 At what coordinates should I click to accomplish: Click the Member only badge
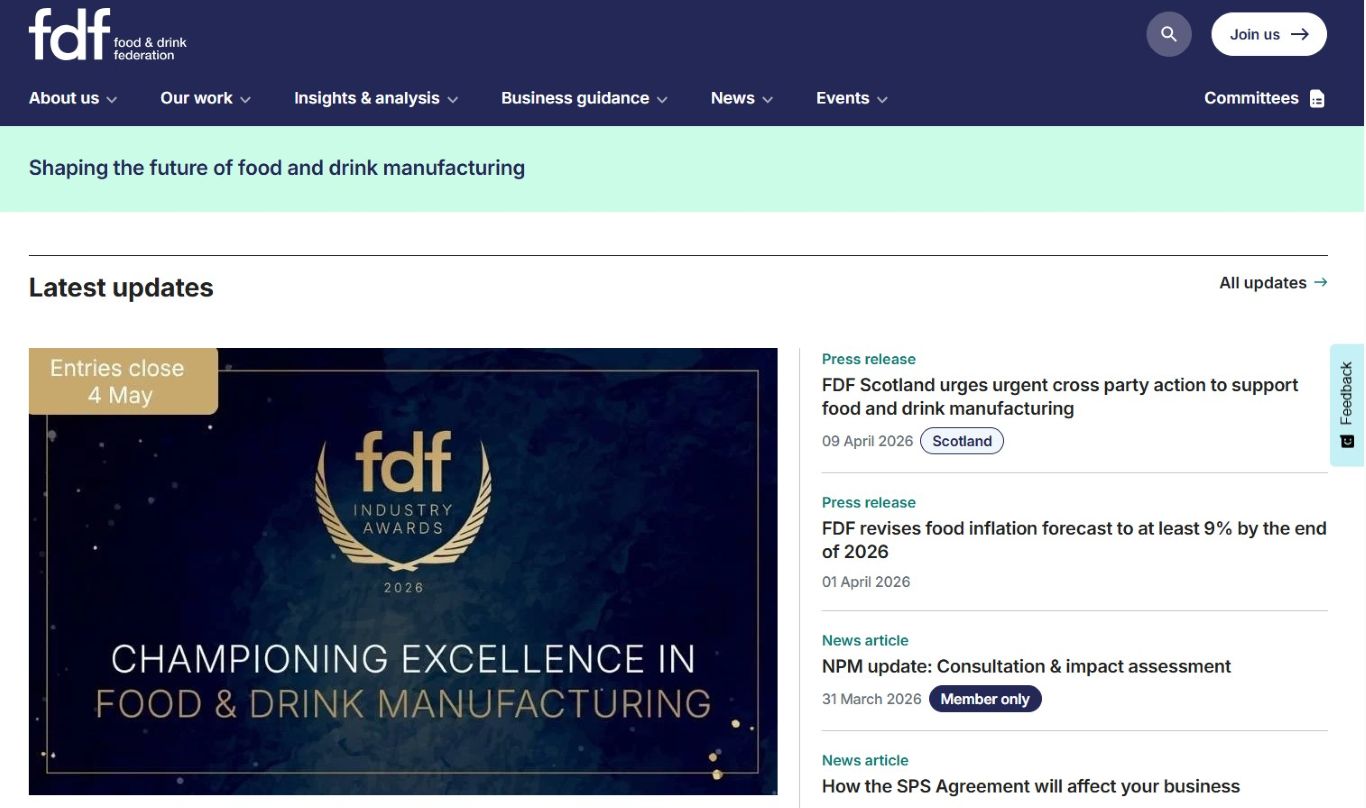click(985, 699)
